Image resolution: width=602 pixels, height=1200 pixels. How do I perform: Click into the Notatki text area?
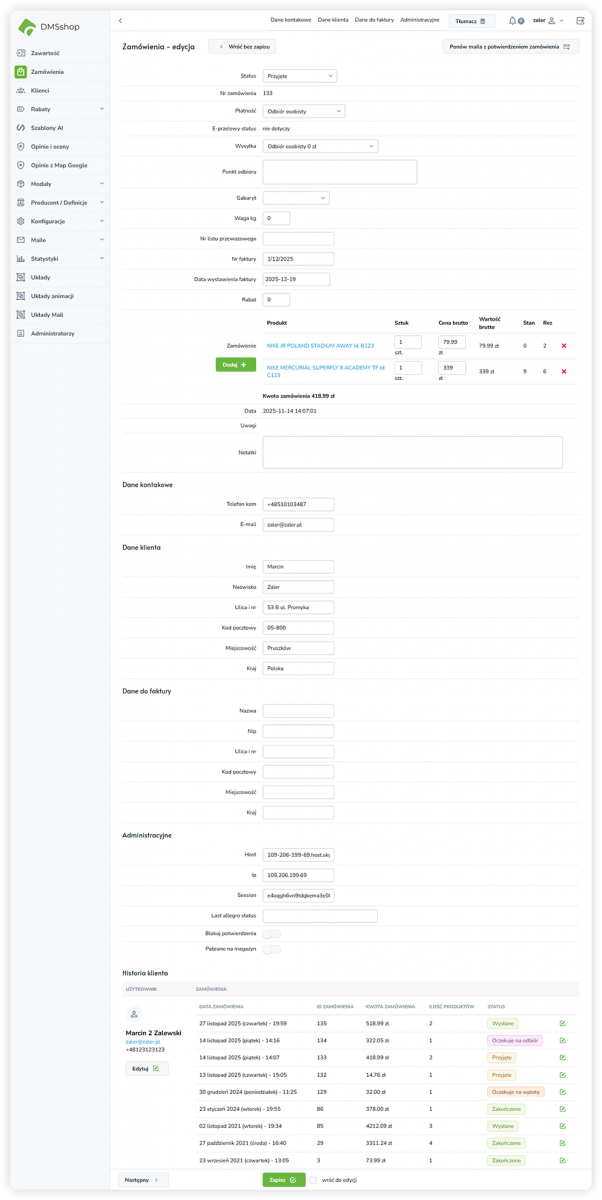coord(411,452)
